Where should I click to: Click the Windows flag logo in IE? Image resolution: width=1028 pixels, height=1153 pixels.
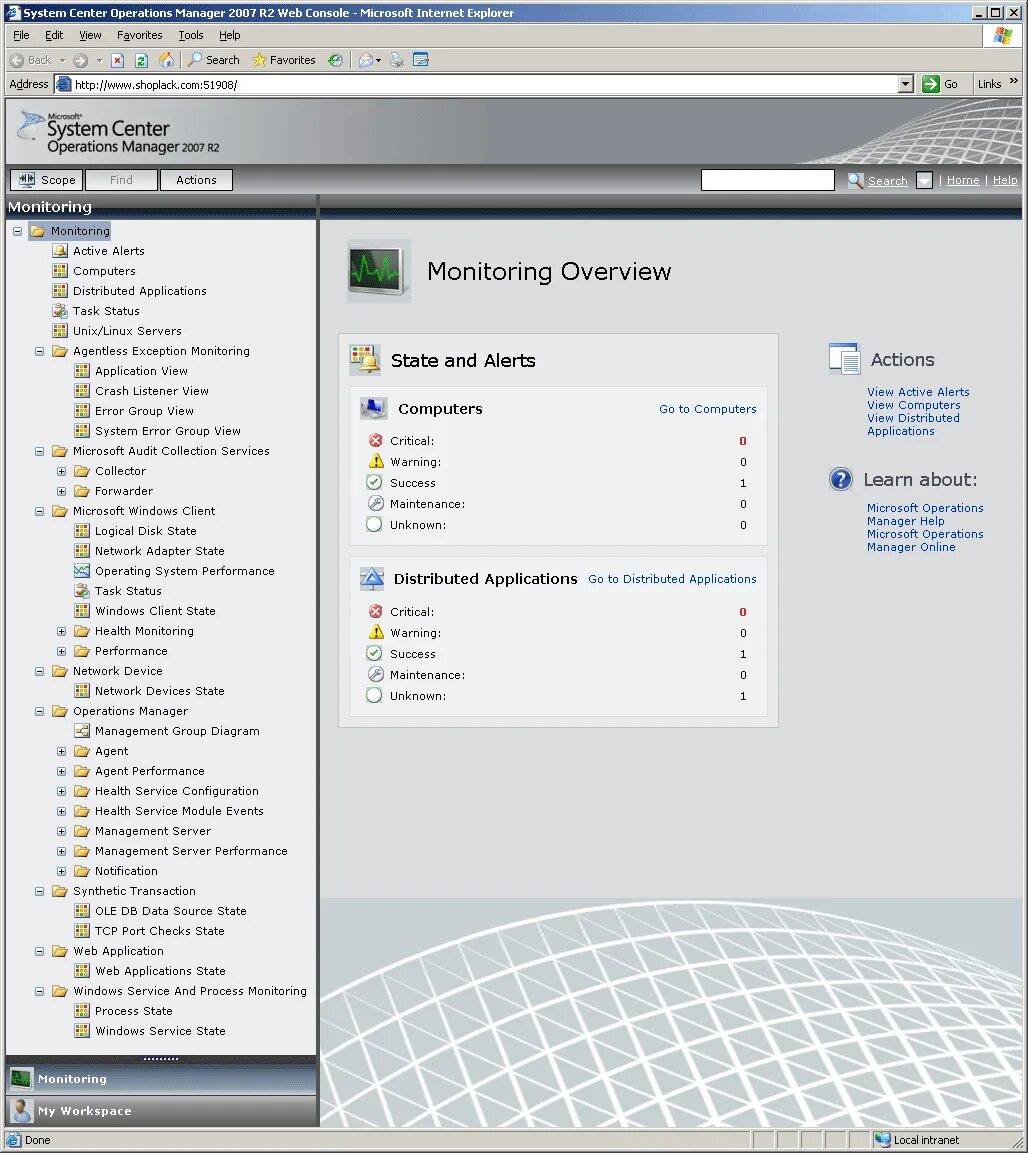click(1002, 35)
